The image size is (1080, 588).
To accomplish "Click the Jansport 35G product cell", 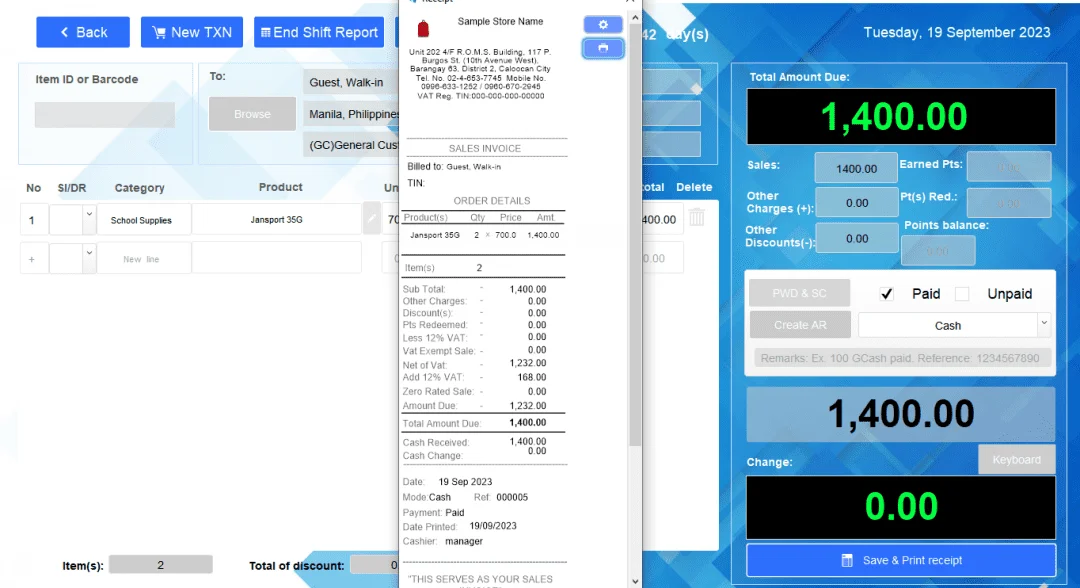I will (x=276, y=220).
